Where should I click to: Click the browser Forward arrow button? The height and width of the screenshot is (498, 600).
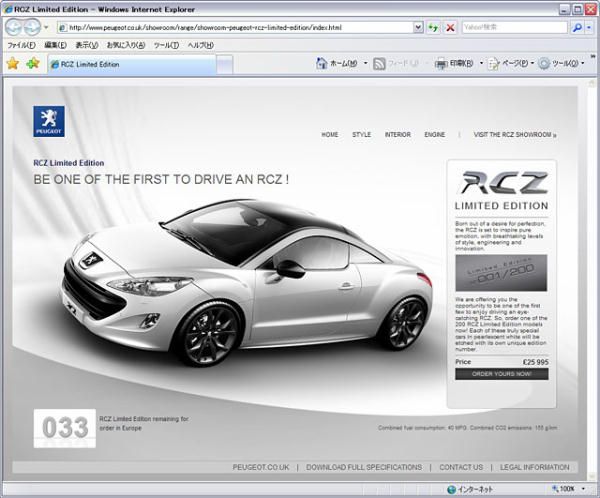[x=32, y=27]
